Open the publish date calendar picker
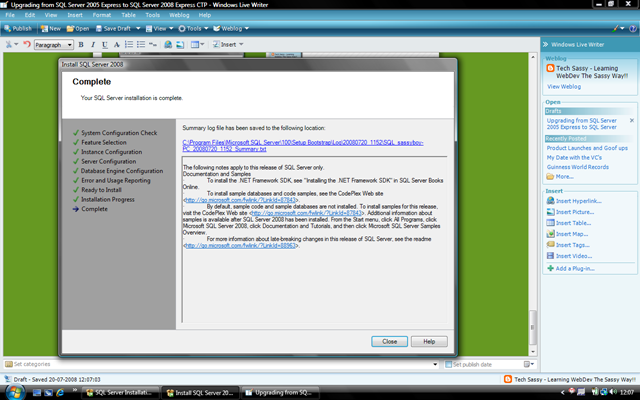 click(529, 364)
